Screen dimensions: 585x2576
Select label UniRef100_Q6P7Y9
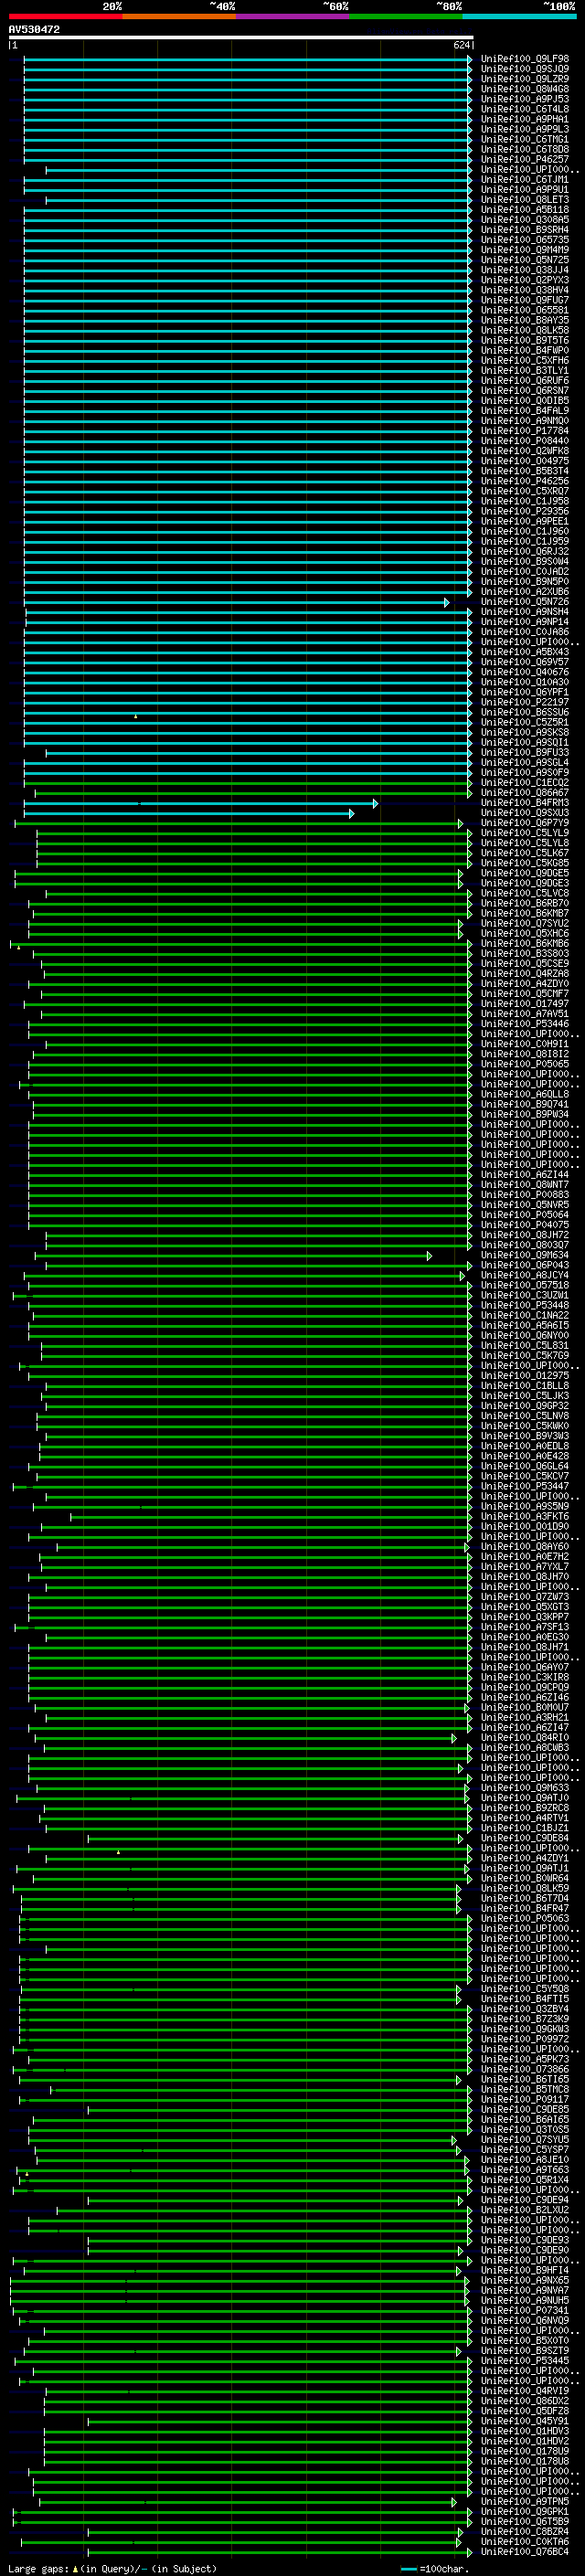pyautogui.click(x=525, y=822)
